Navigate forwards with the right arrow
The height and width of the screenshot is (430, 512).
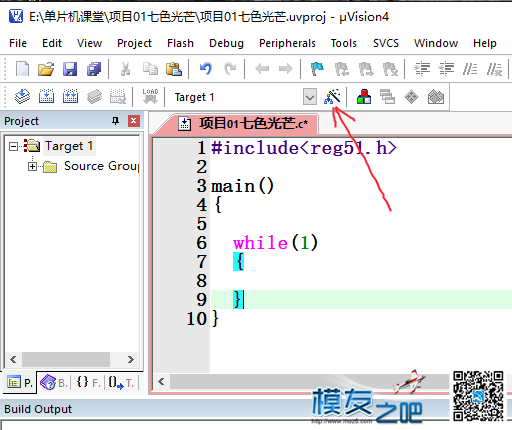[286, 69]
